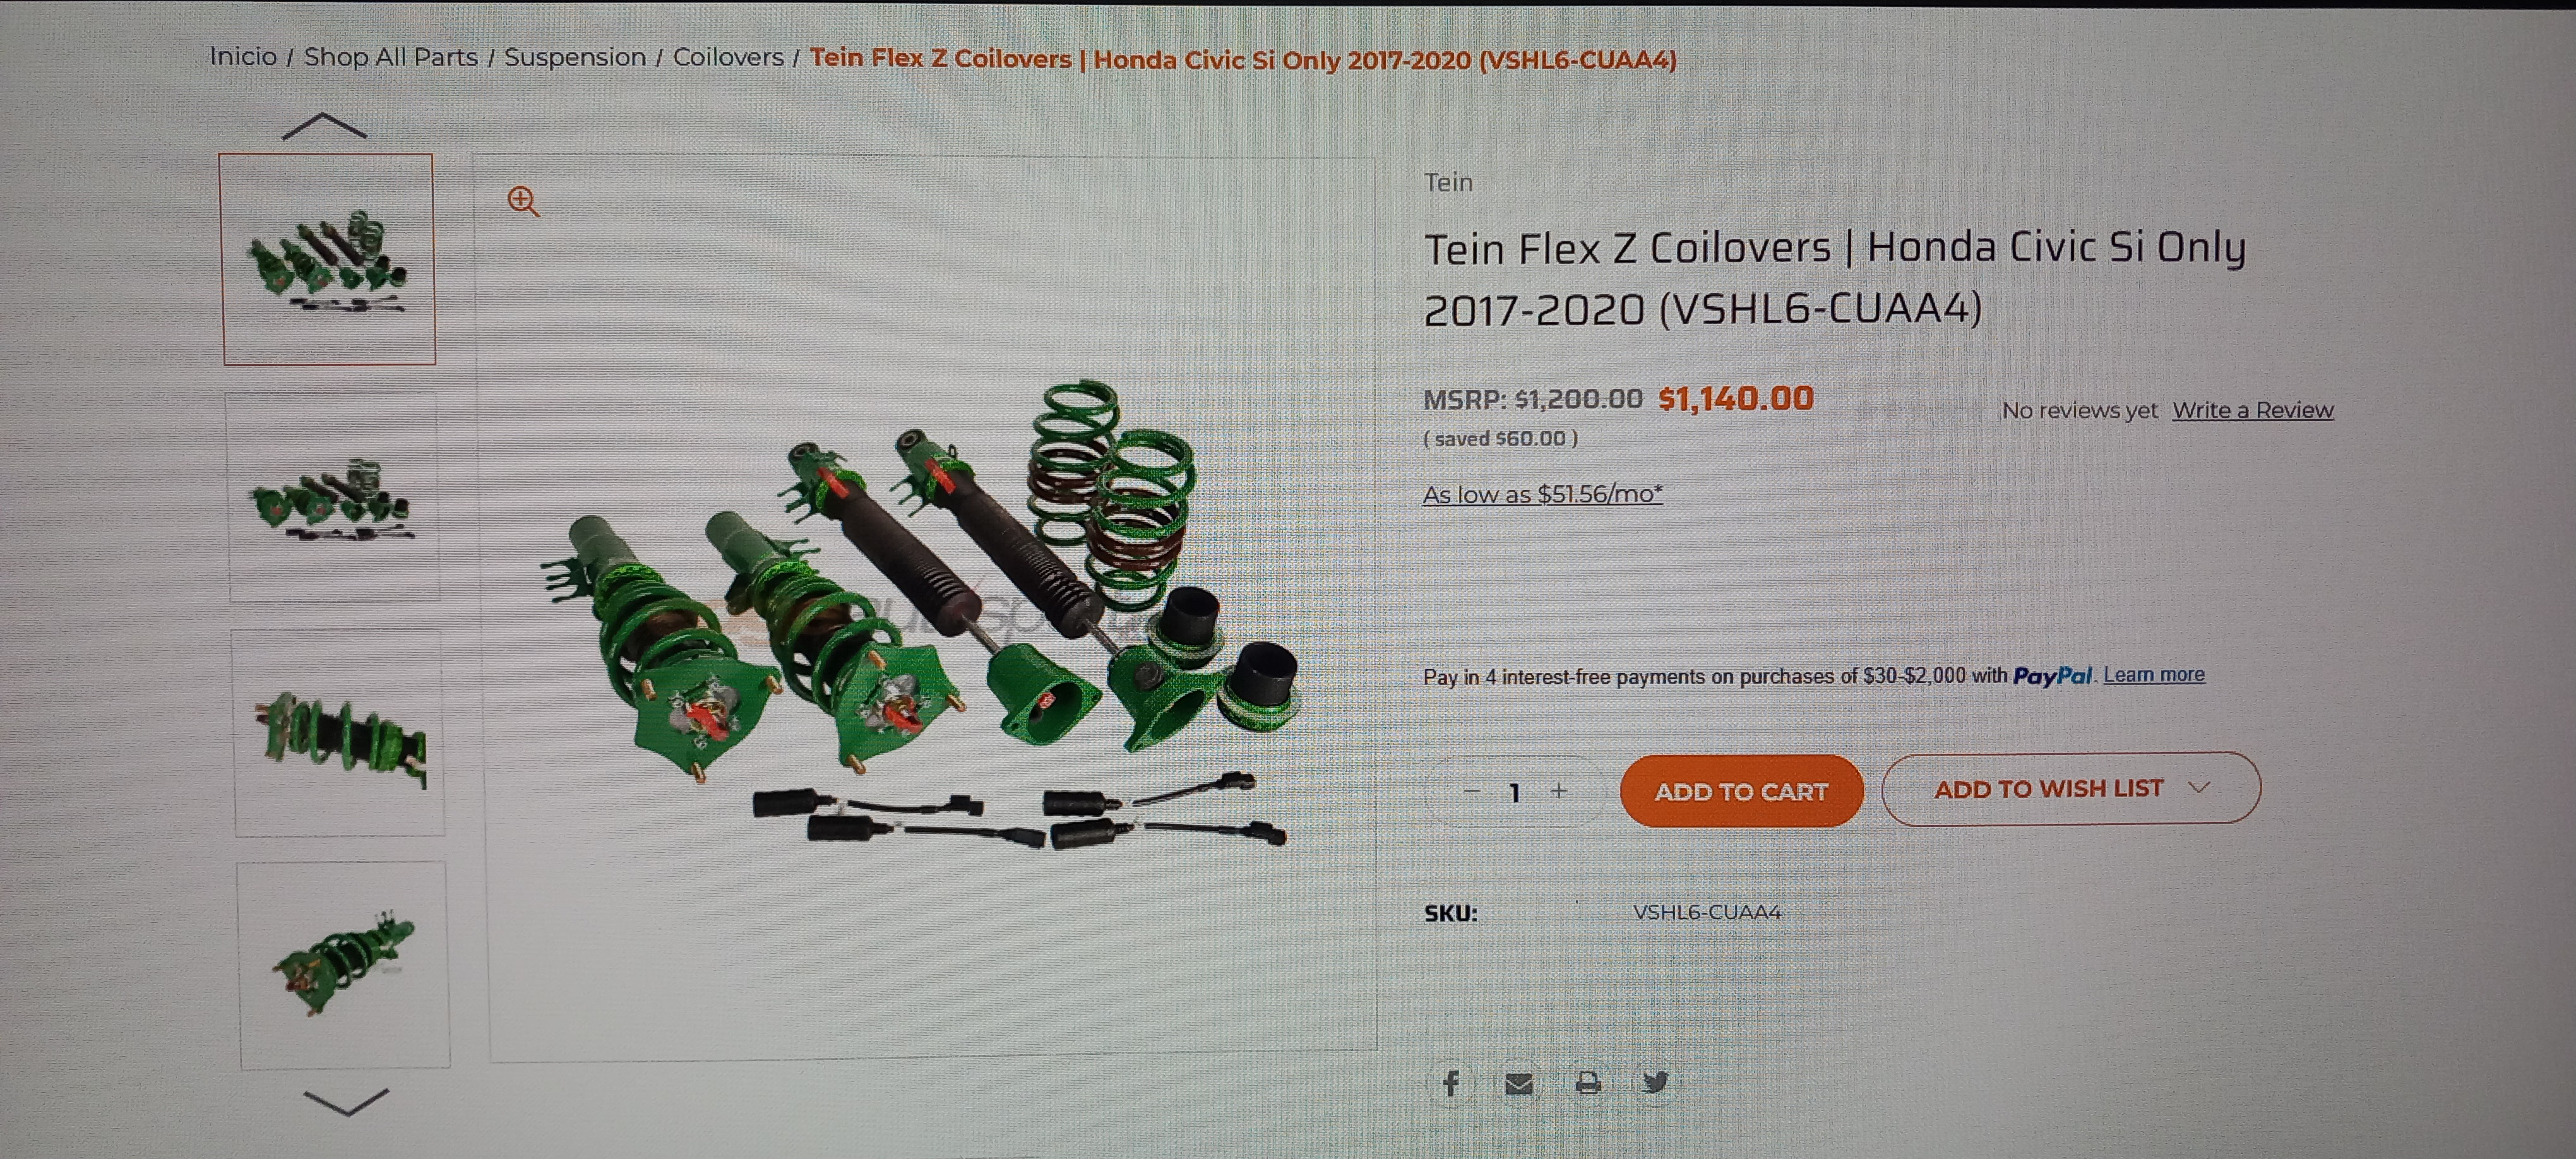
Task: Click up arrow above thumbnail gallery
Action: tap(324, 126)
